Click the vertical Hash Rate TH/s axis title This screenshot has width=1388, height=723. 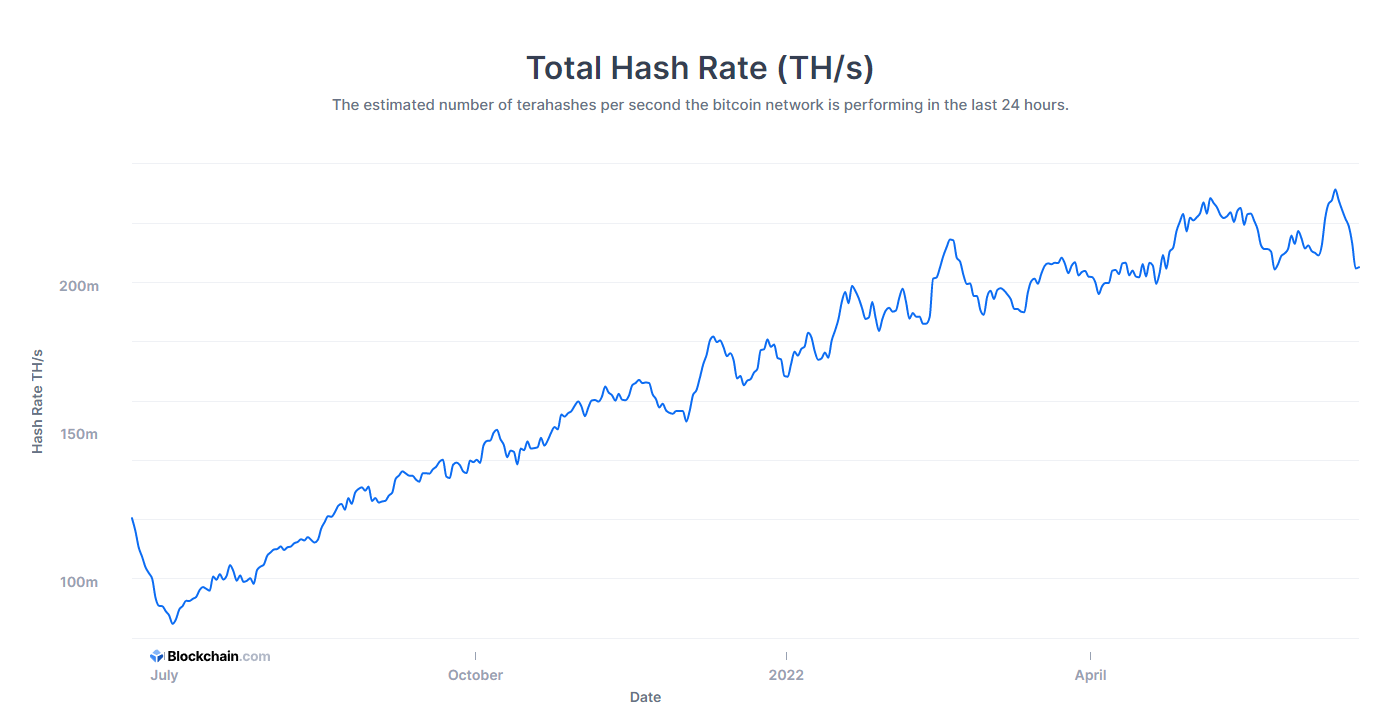[38, 401]
